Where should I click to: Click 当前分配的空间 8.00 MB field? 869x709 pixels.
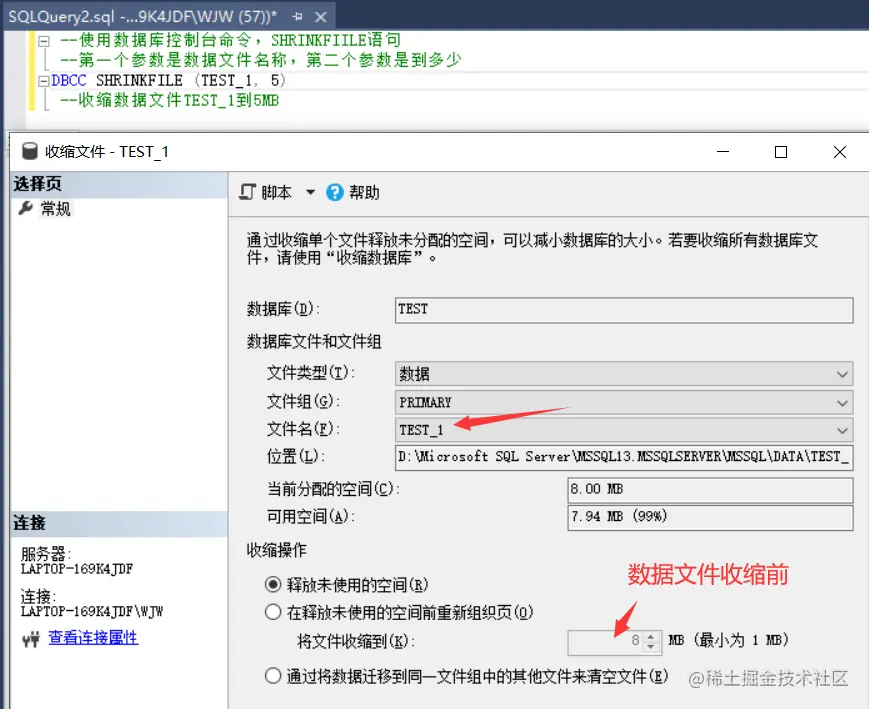710,489
